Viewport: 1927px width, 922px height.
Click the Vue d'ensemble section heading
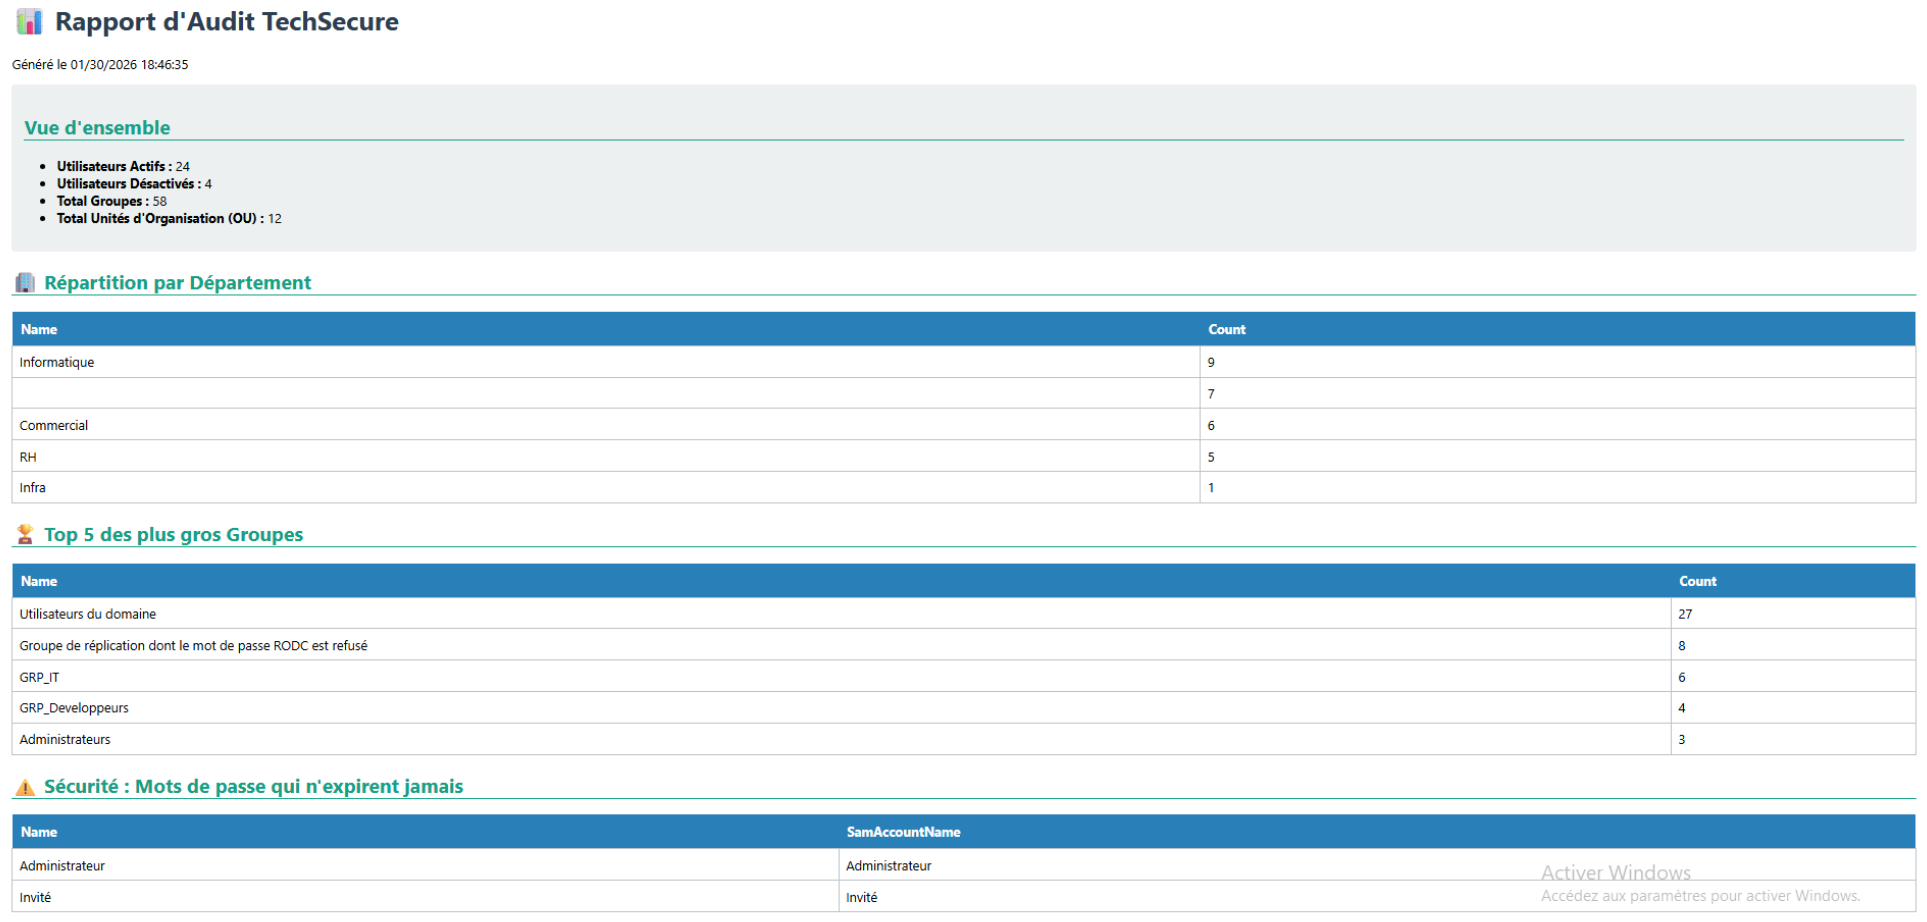pos(97,128)
